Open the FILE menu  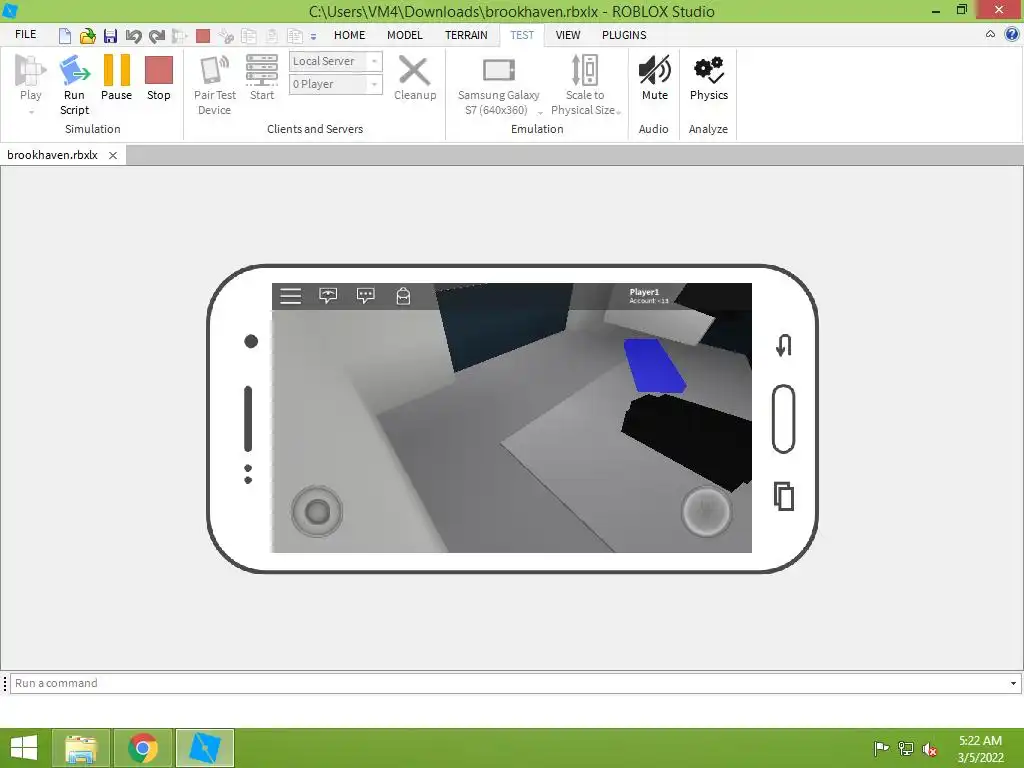click(x=25, y=35)
